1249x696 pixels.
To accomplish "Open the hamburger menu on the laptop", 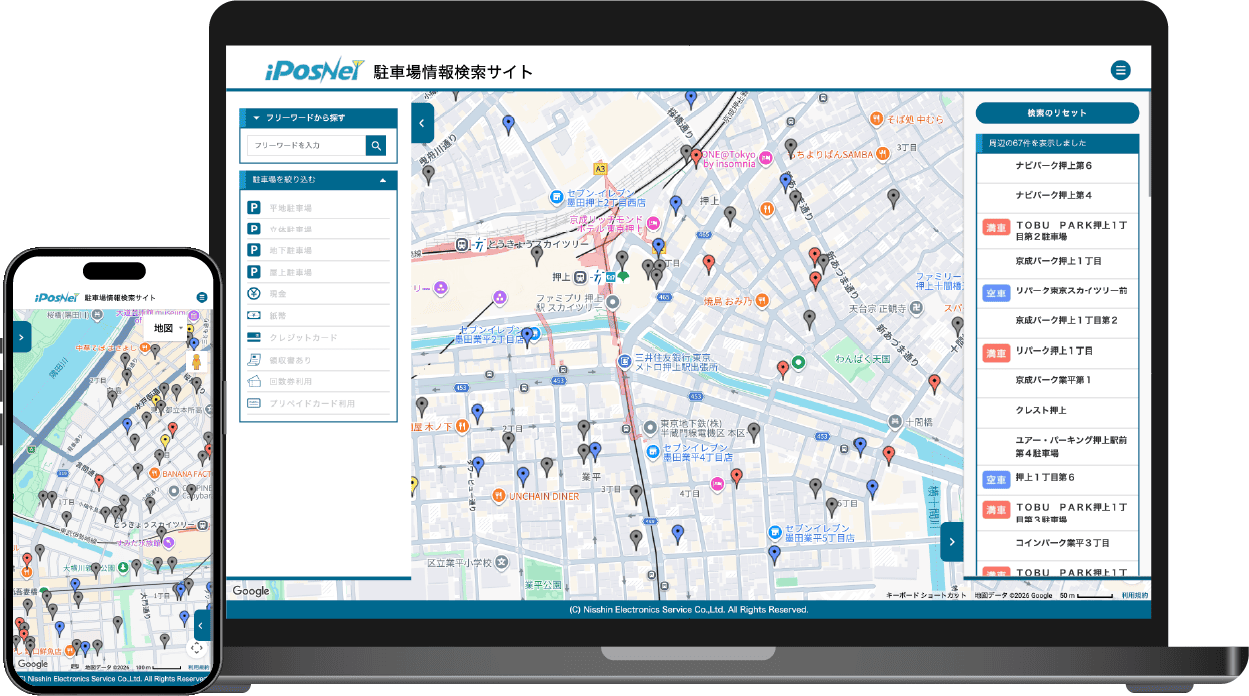I will click(x=1120, y=70).
